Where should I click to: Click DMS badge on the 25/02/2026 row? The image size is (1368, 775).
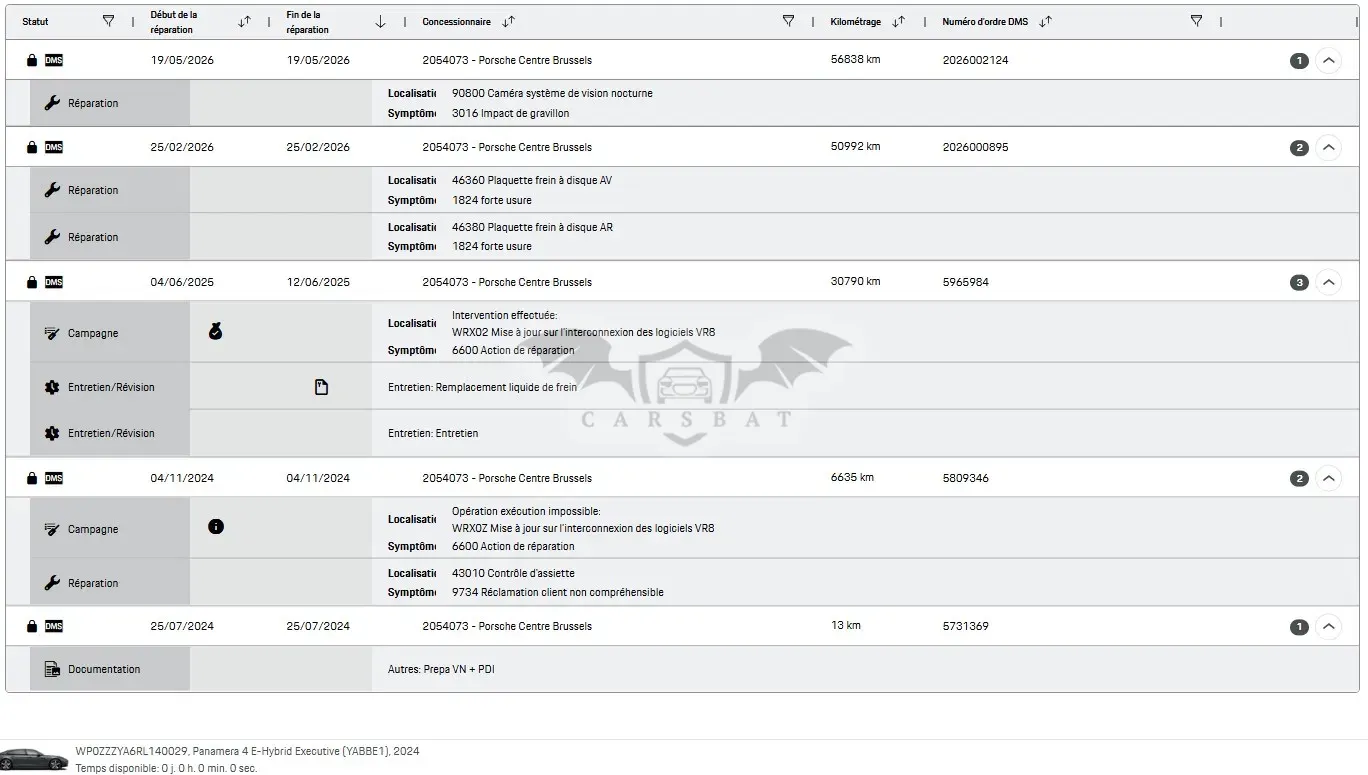coord(54,147)
